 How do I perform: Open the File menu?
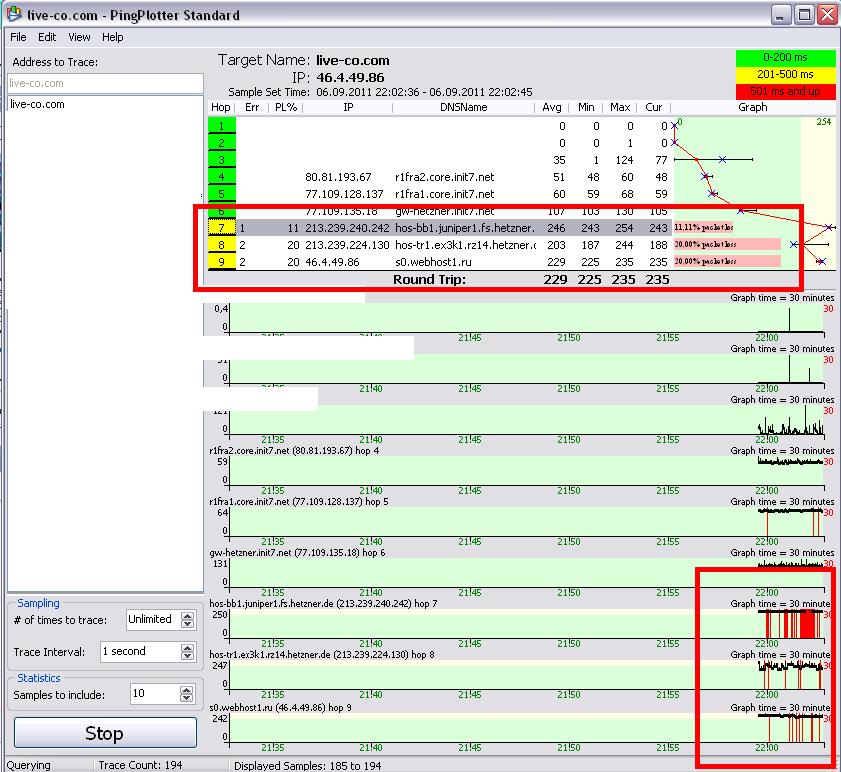point(18,37)
